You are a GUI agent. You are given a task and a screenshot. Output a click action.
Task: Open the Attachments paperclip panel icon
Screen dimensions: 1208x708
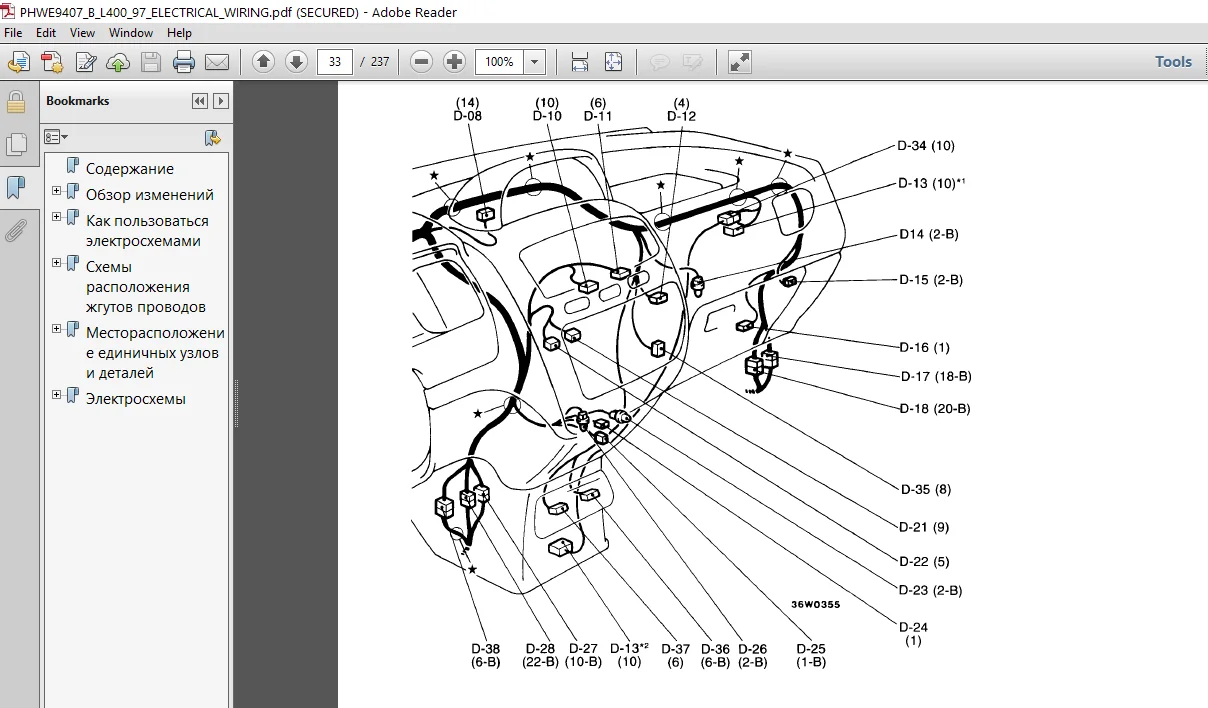[x=15, y=231]
